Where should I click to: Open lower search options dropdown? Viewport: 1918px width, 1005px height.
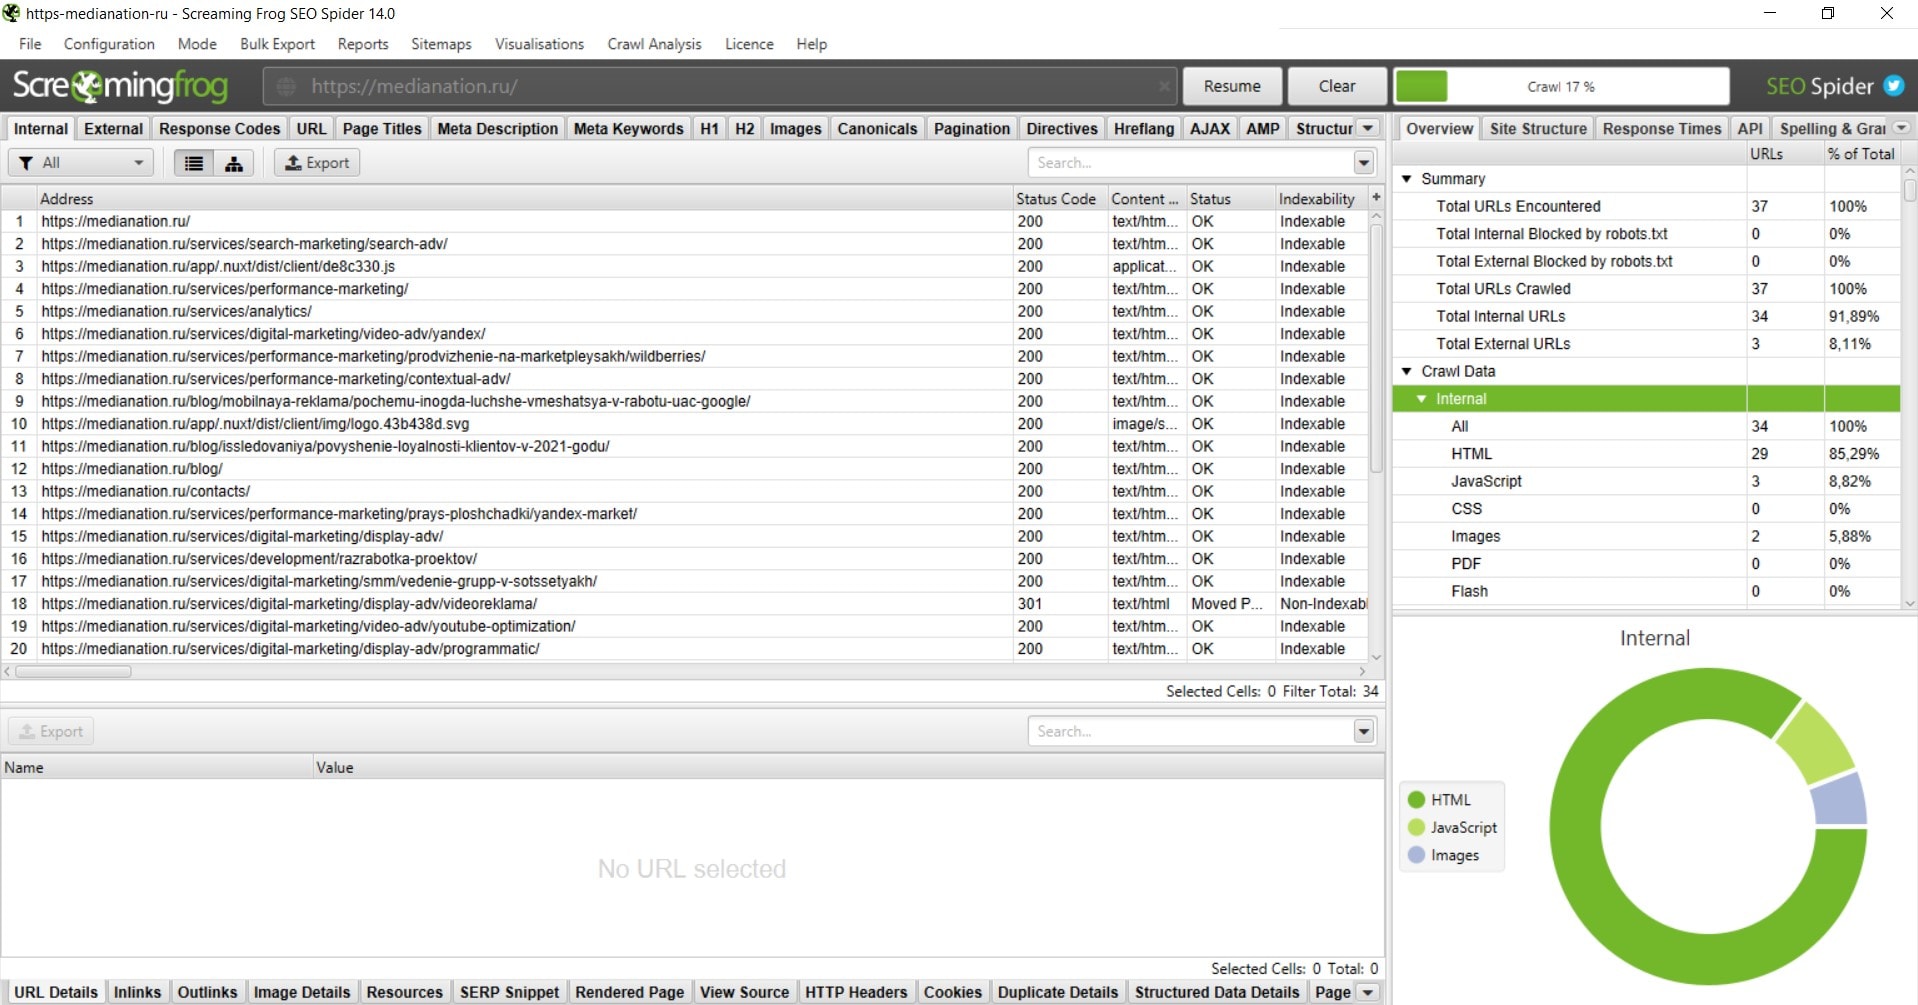pos(1364,732)
